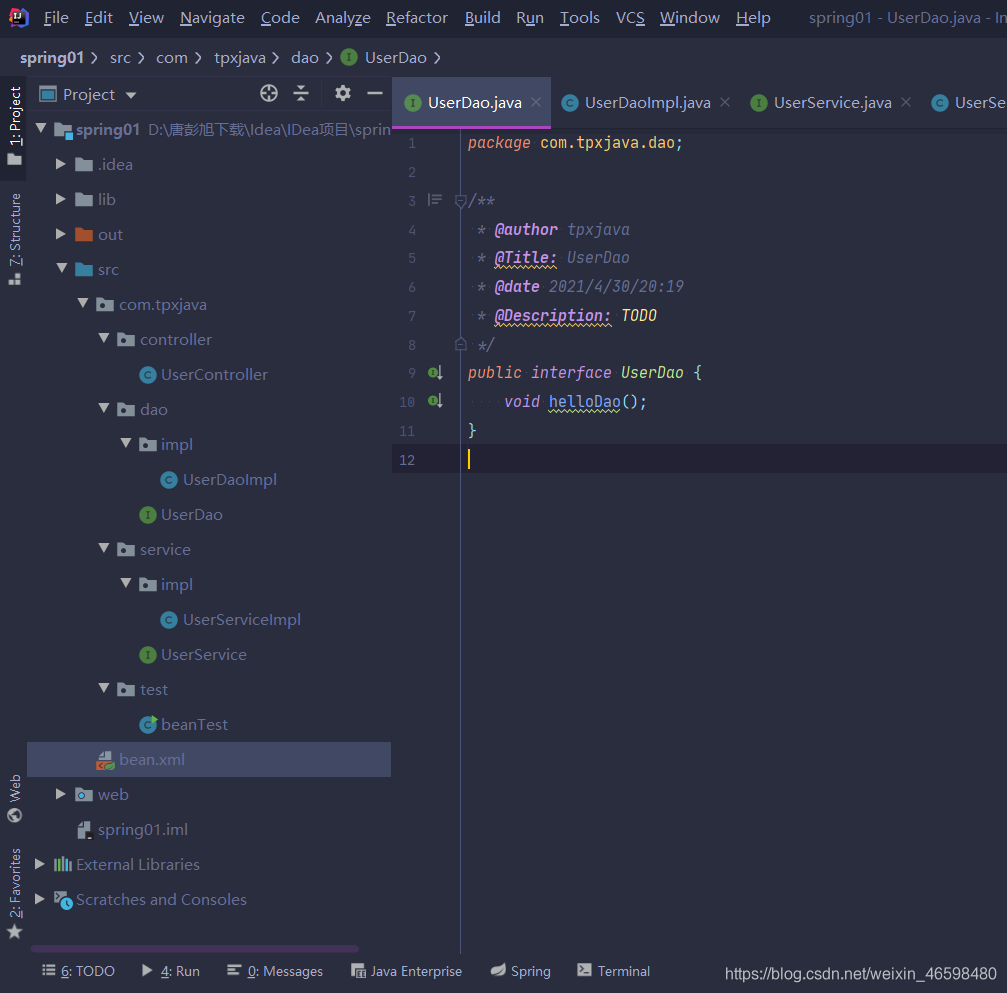
Task: Open the Build menu
Action: click(482, 18)
